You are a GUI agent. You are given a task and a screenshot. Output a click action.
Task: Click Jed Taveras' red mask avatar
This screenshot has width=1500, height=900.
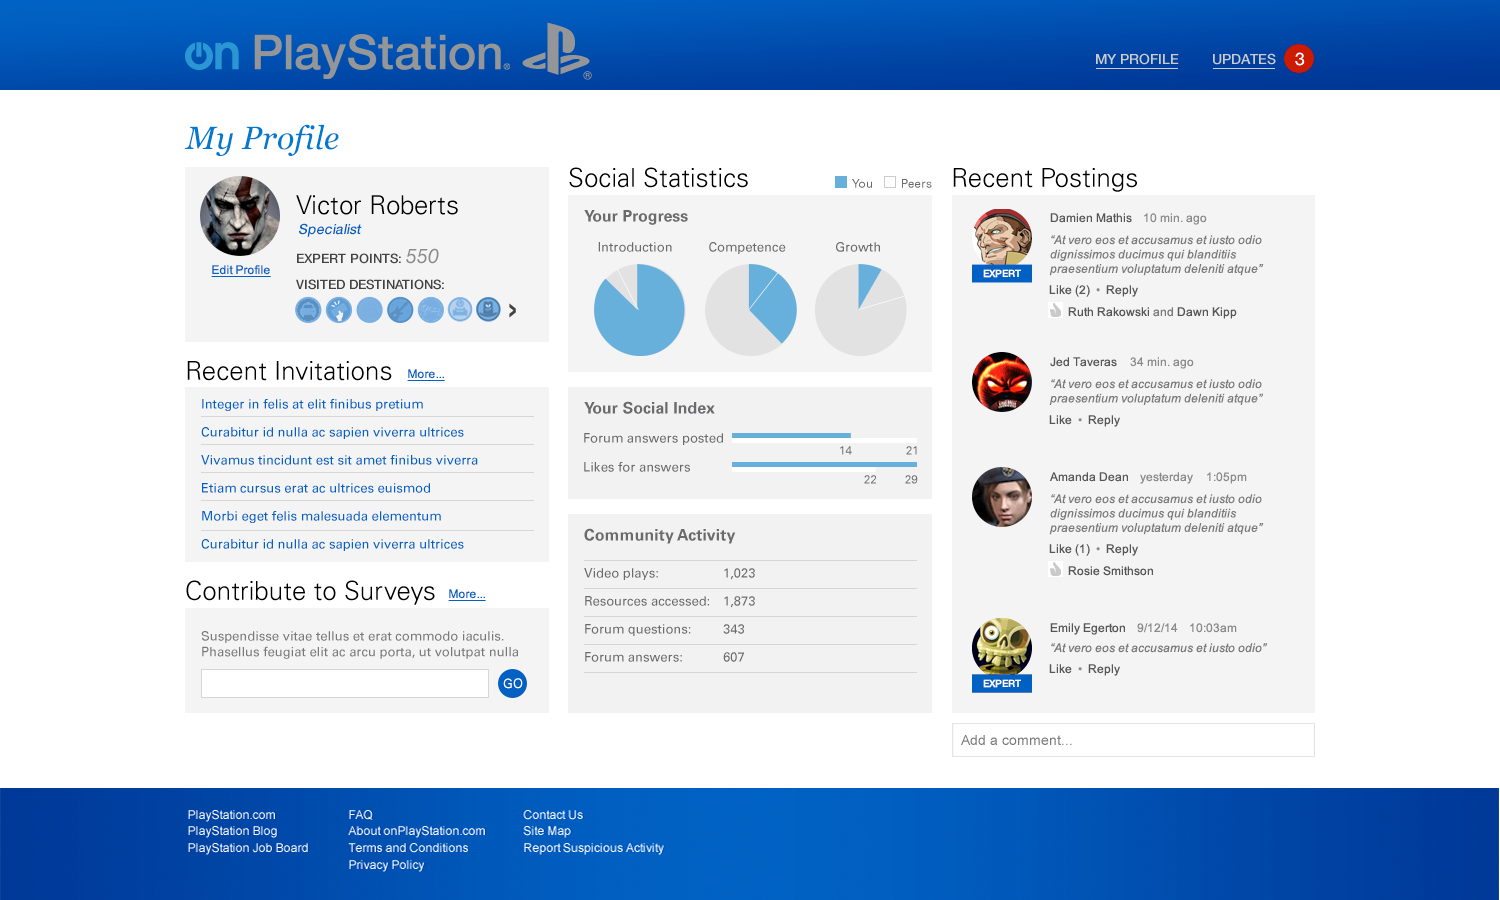pos(1002,382)
